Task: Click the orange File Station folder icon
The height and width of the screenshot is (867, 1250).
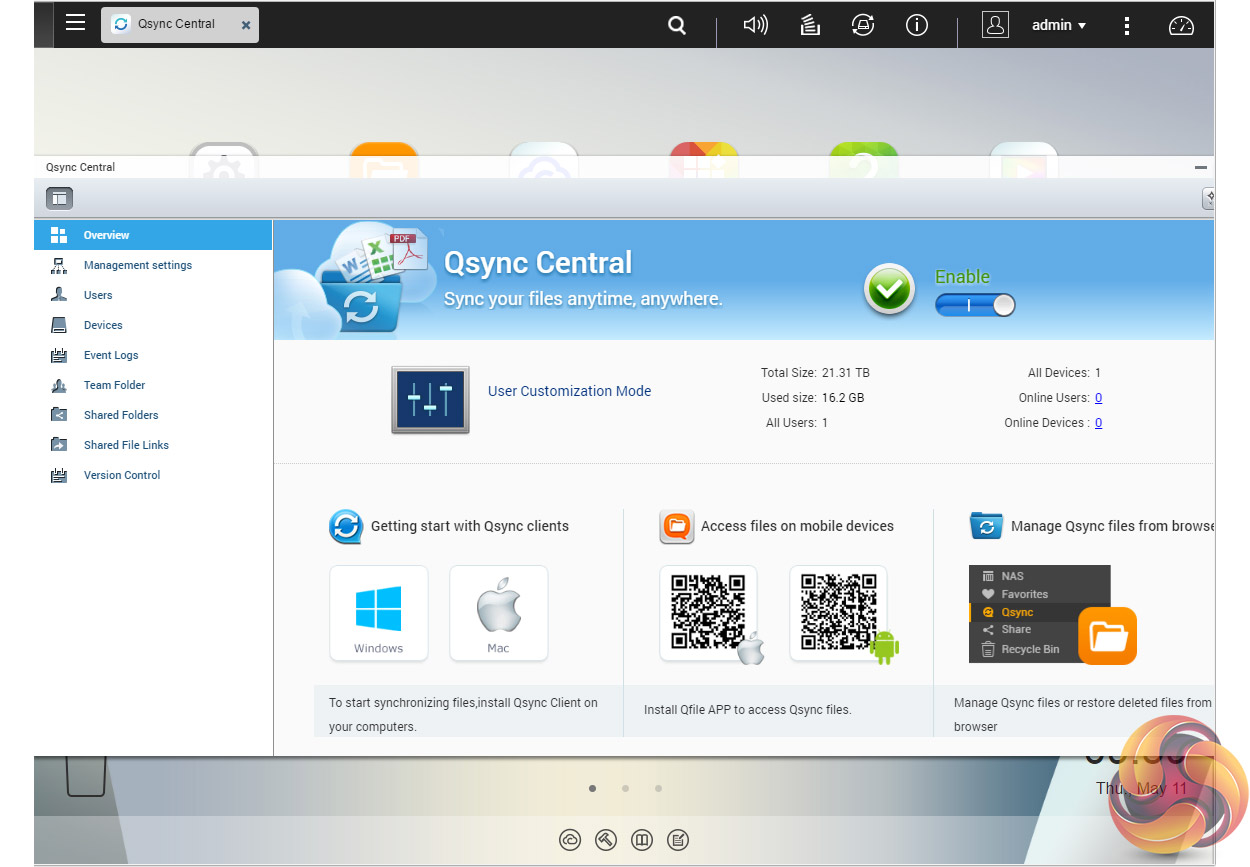Action: pos(1107,636)
